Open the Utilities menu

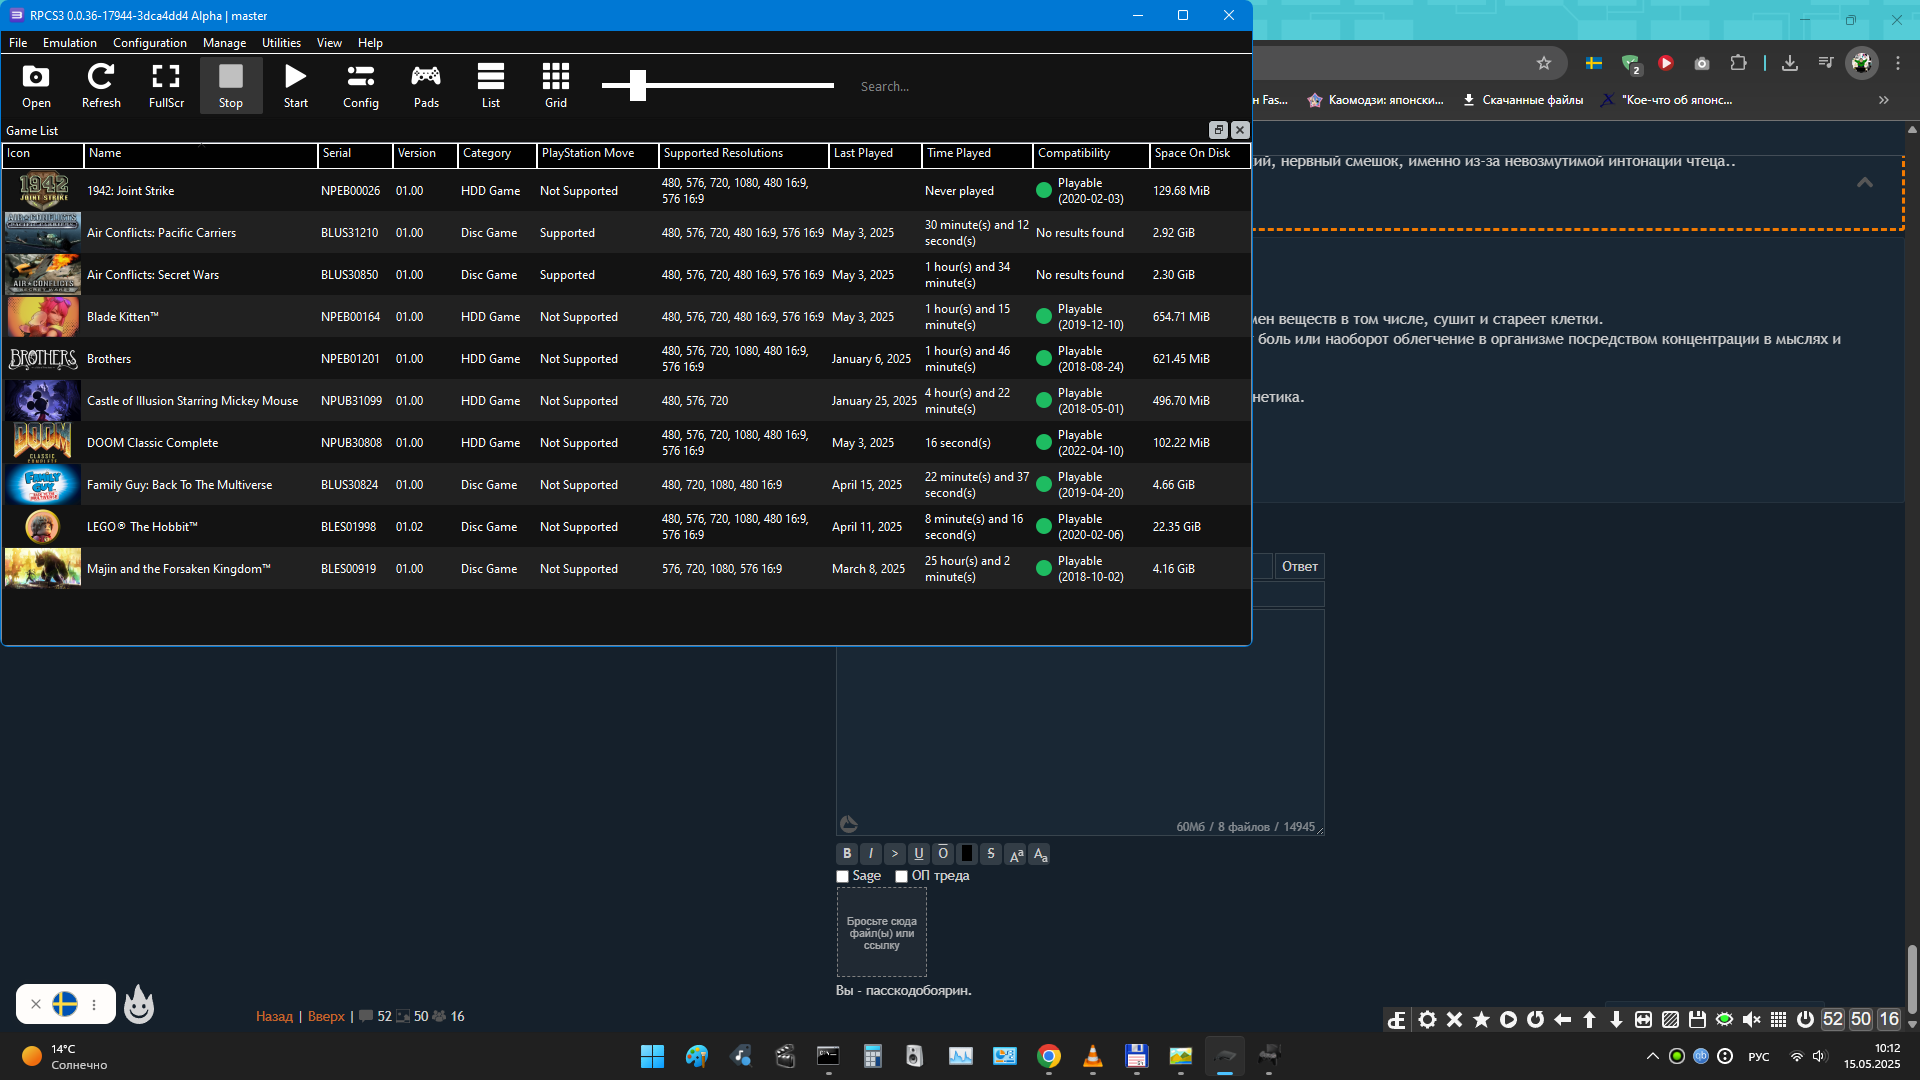pyautogui.click(x=281, y=43)
